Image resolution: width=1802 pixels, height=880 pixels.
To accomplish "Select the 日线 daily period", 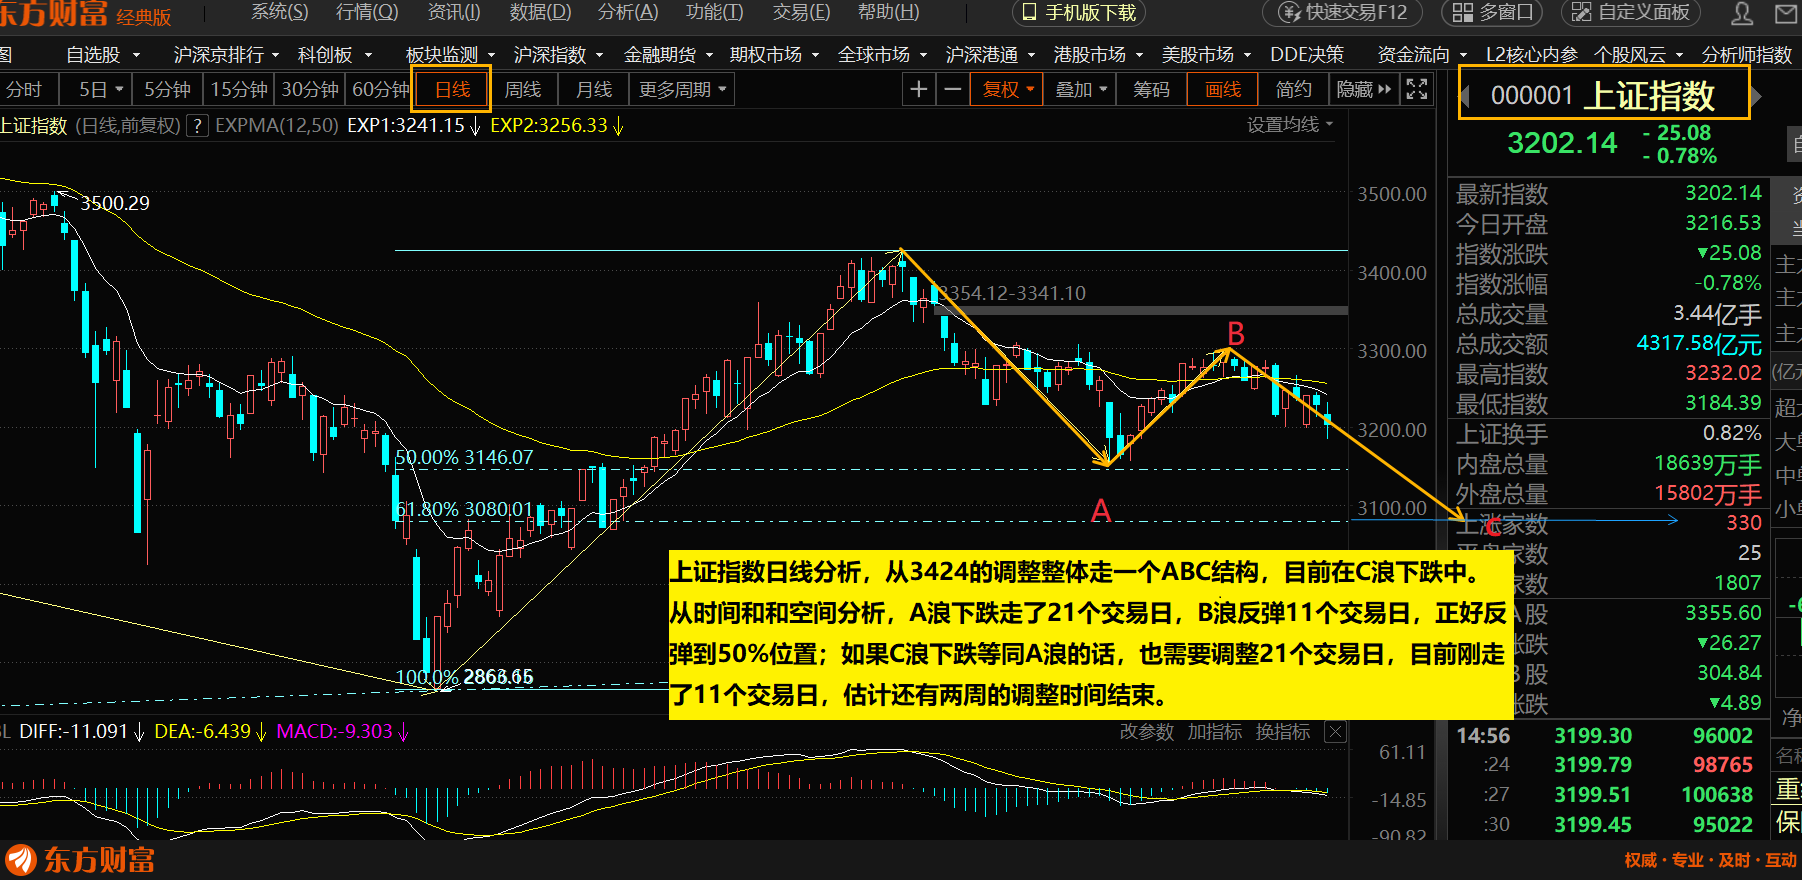I will 452,90.
